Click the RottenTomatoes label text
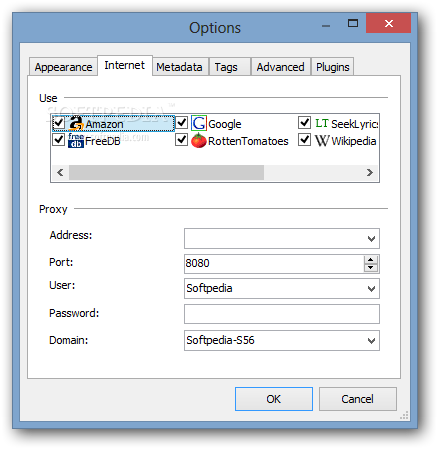Screen dimensions: 438x449 (248, 141)
